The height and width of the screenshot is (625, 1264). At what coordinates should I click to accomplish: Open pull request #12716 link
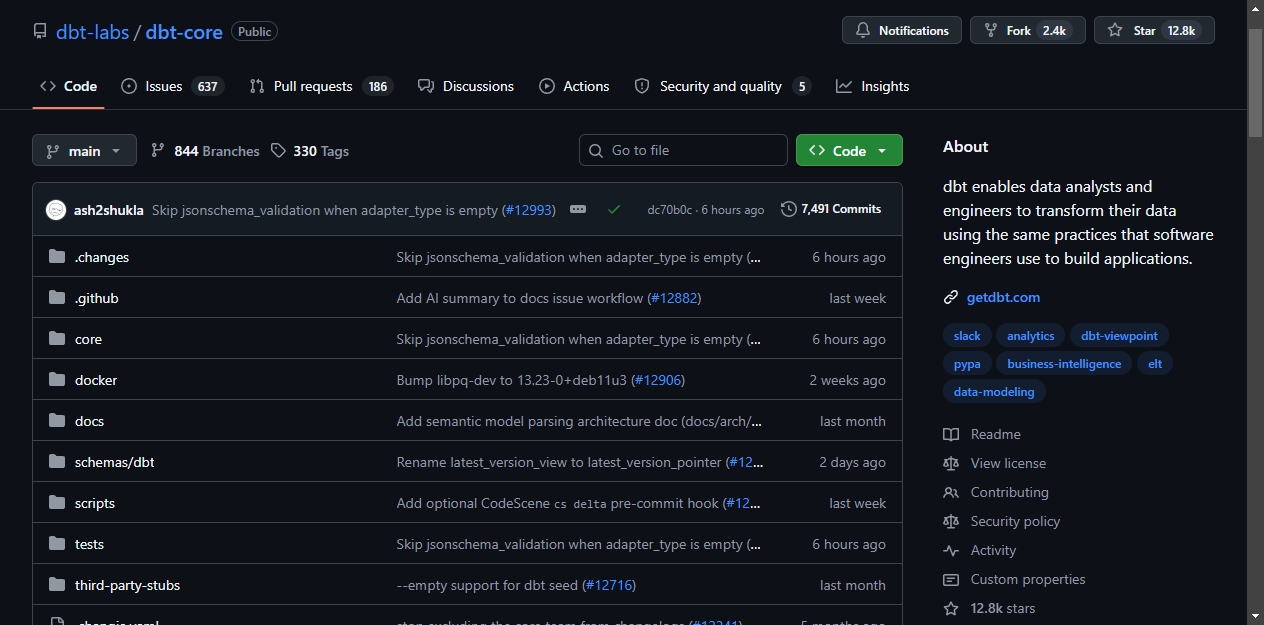[x=610, y=585]
